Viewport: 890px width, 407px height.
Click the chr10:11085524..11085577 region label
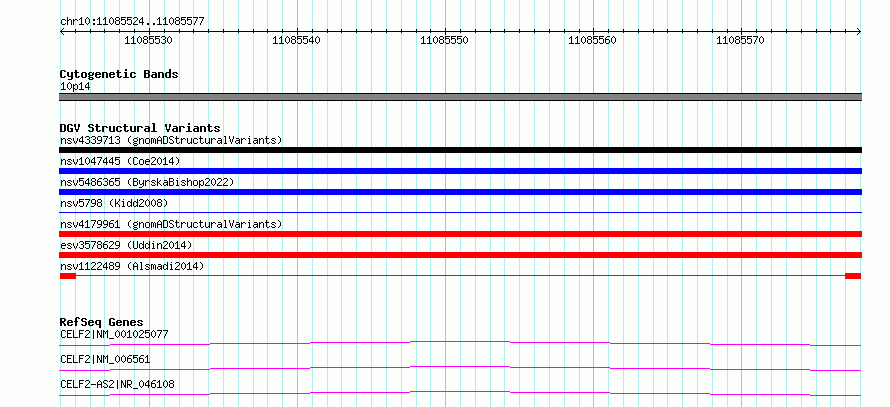132,22
